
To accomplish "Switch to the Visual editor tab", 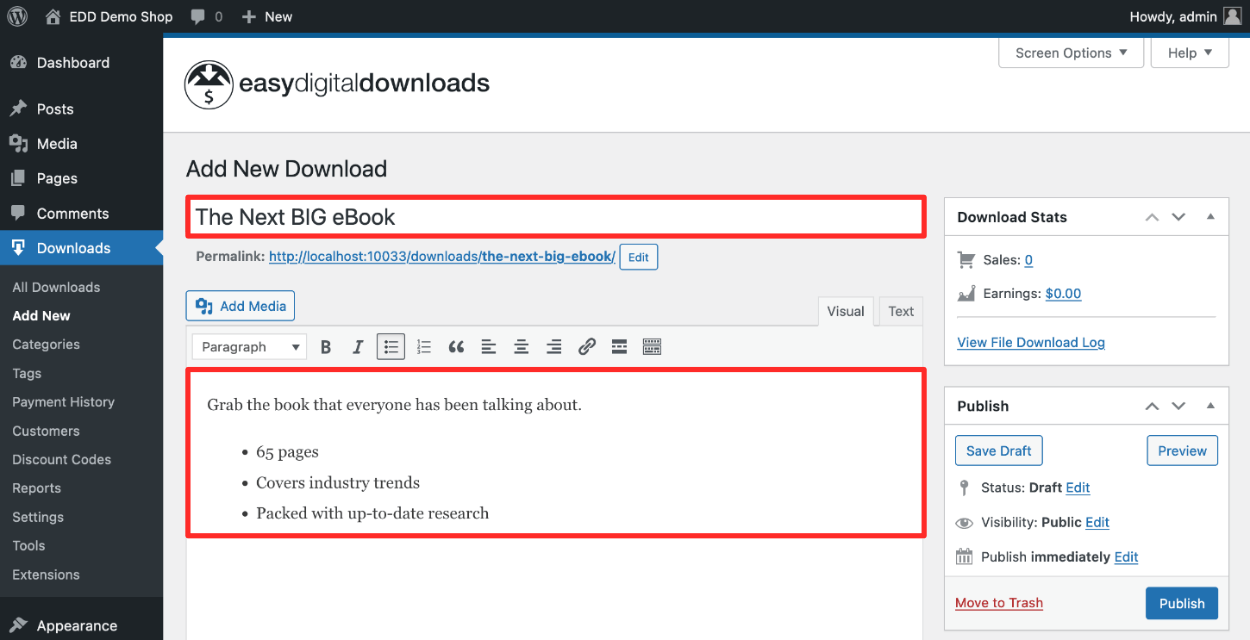I will 845,311.
